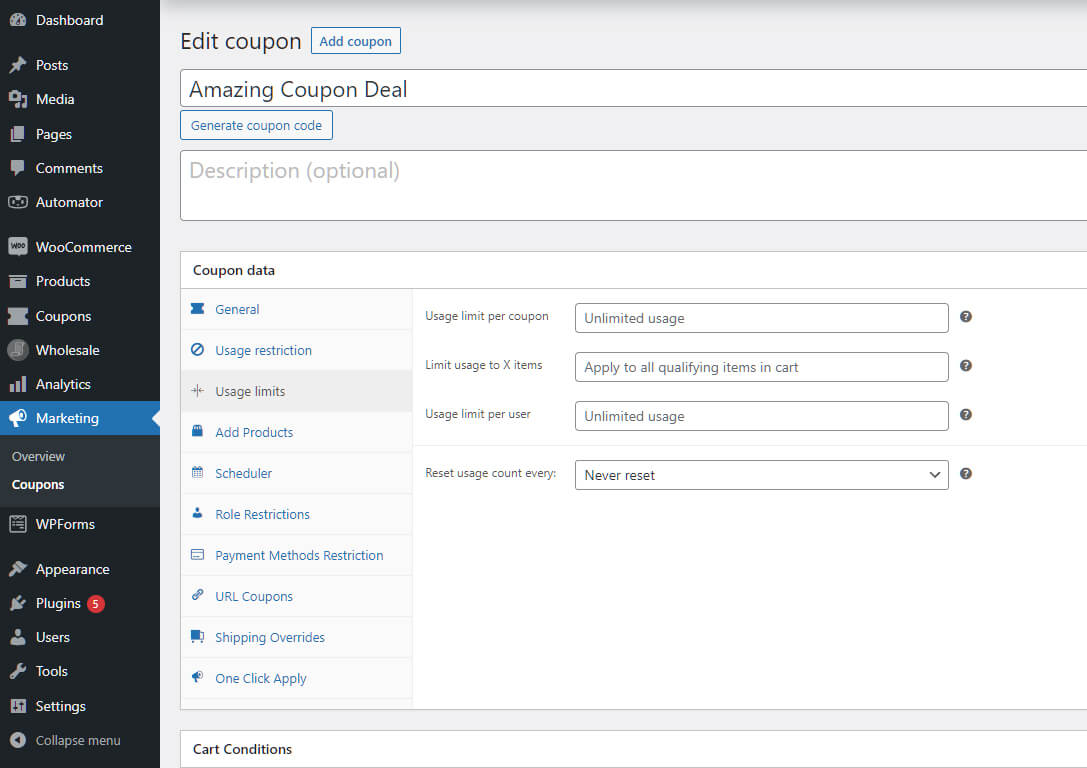This screenshot has width=1087, height=768.
Task: Click the Usage limit per coupon field
Action: tap(761, 318)
